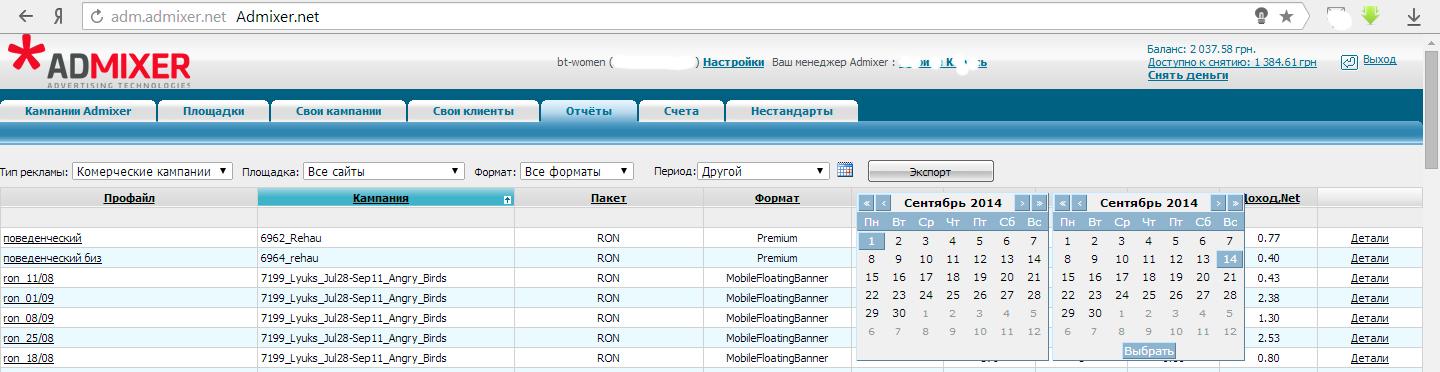Click the page-protect lightbulb icon in the address bar

tap(1262, 16)
